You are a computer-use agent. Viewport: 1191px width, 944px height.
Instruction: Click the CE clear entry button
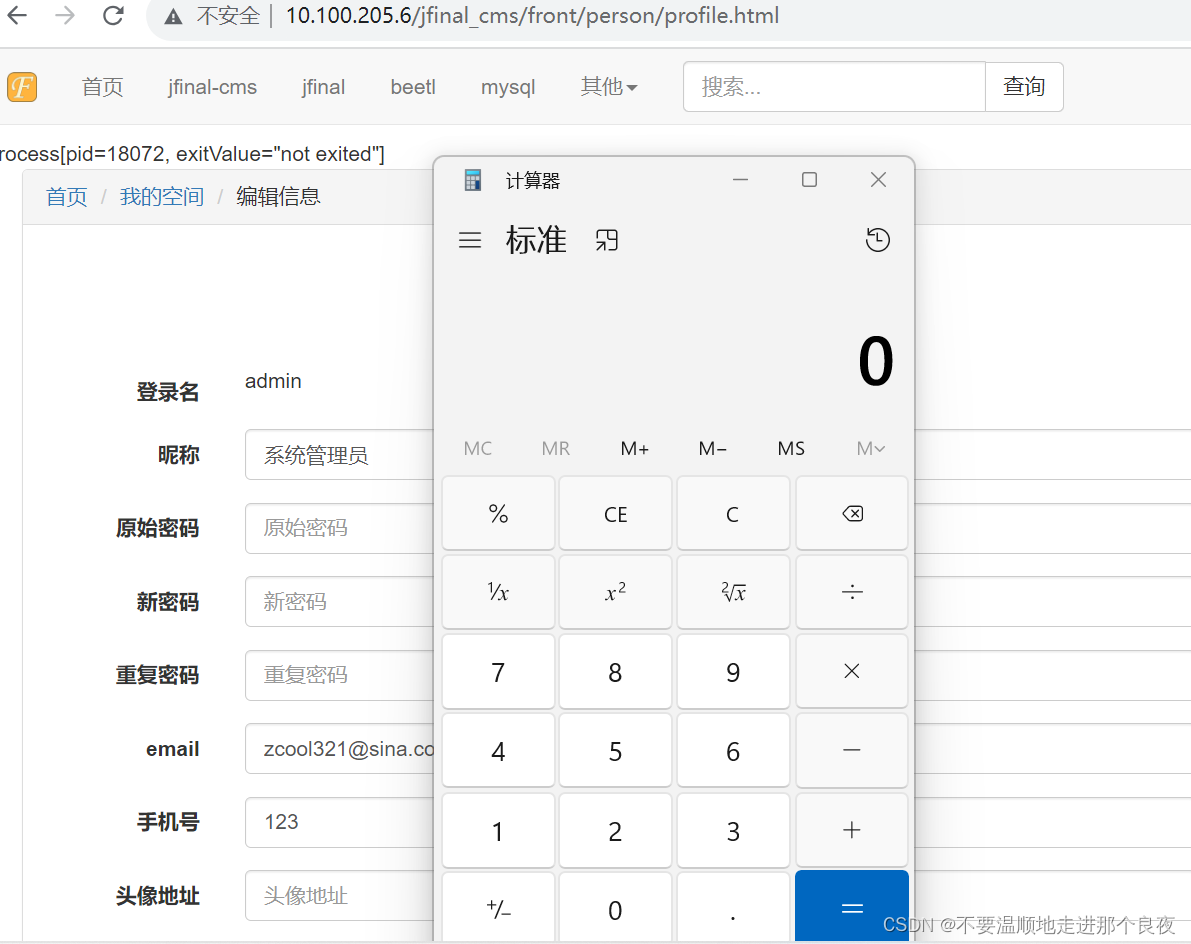(x=615, y=513)
